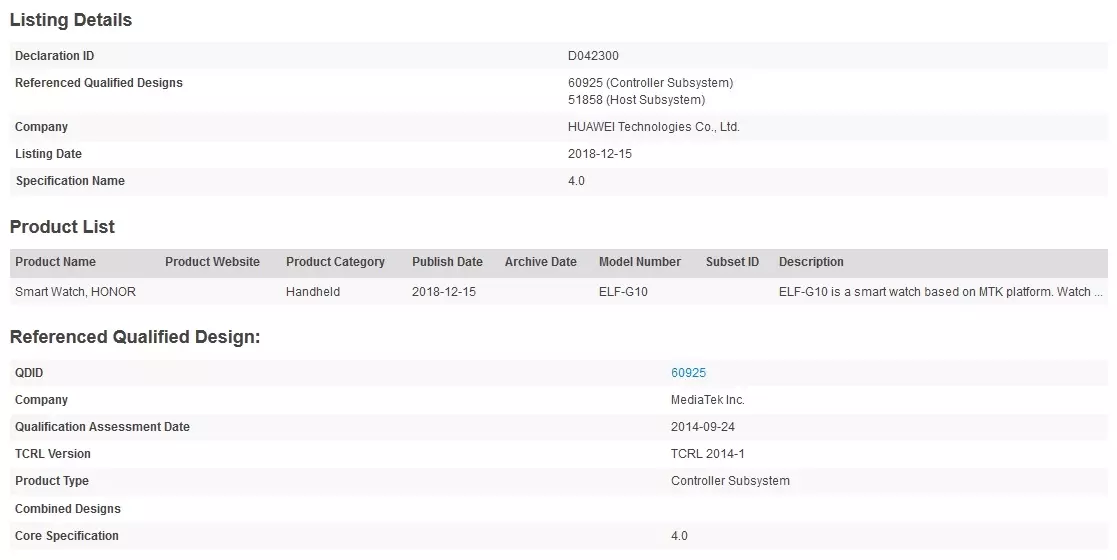
Task: Click the Publish Date column header
Action: point(447,261)
